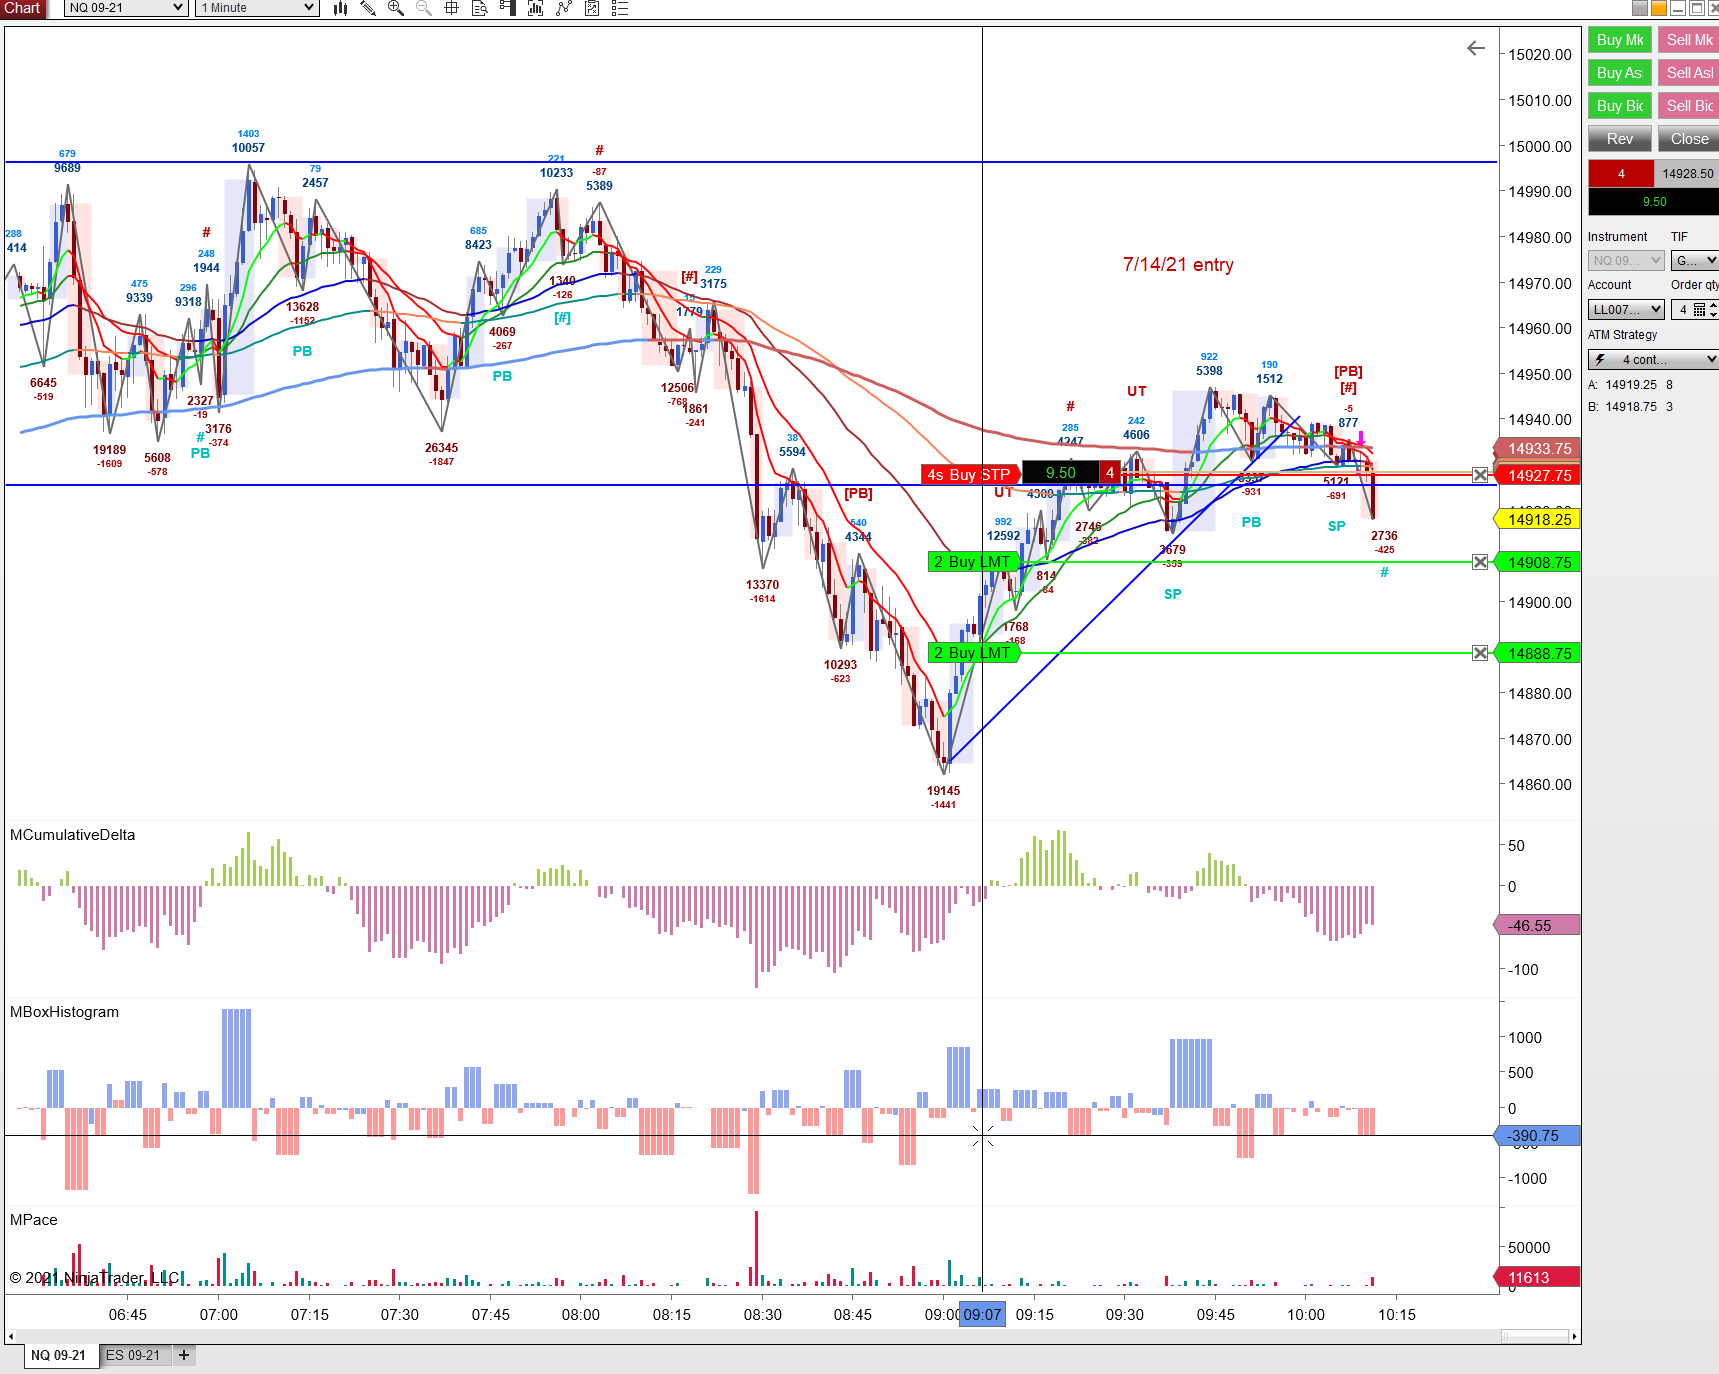
Task: Click the back arrow on chart
Action: pos(1476,48)
